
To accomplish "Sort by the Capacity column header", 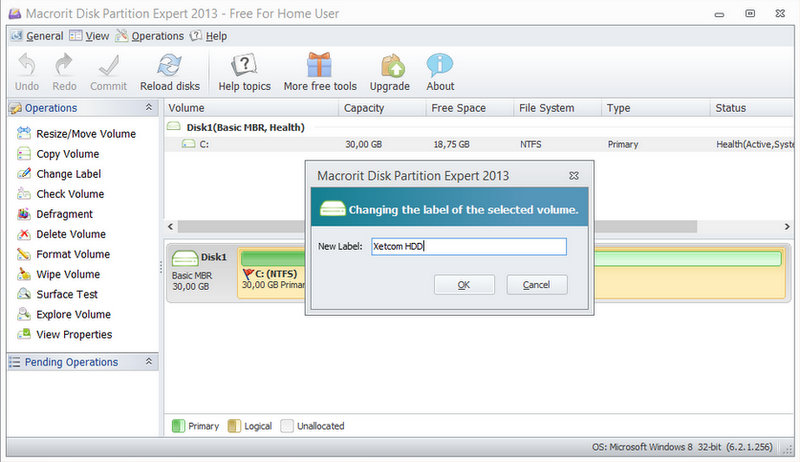I will click(x=382, y=108).
